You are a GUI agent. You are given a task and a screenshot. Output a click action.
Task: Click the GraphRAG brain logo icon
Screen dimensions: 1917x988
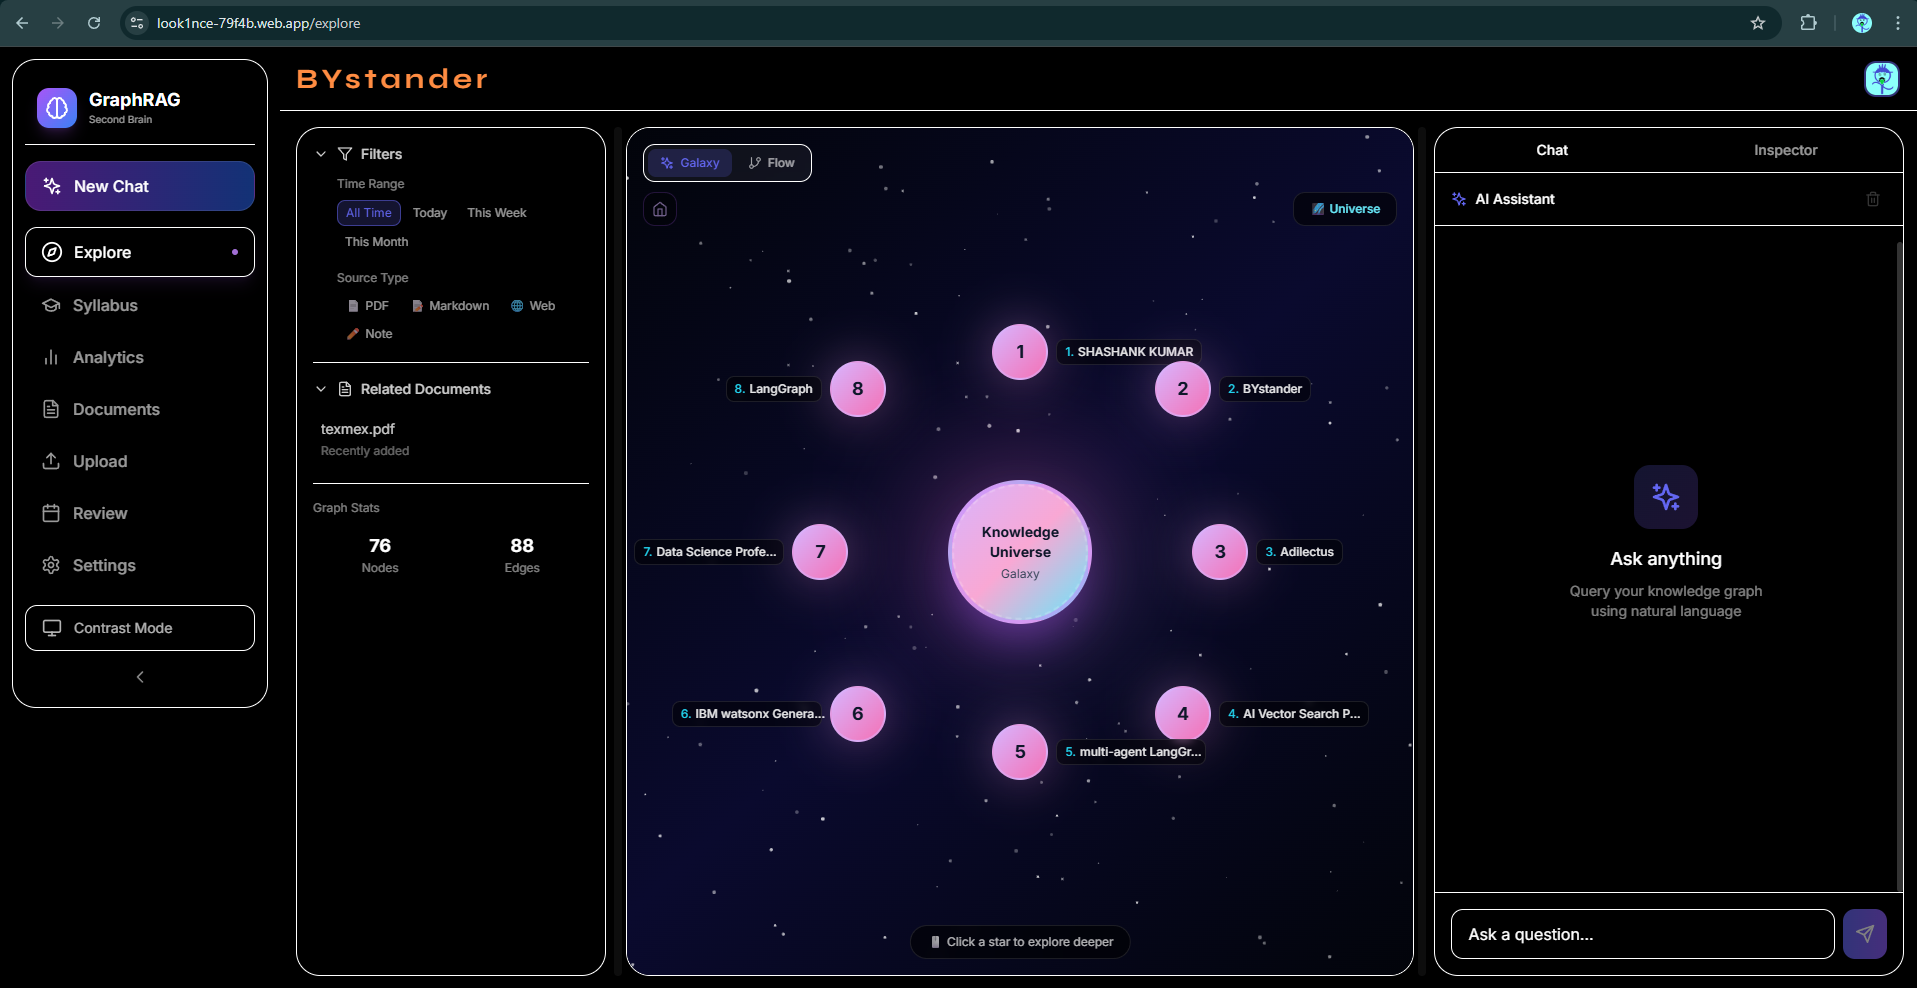tap(57, 108)
